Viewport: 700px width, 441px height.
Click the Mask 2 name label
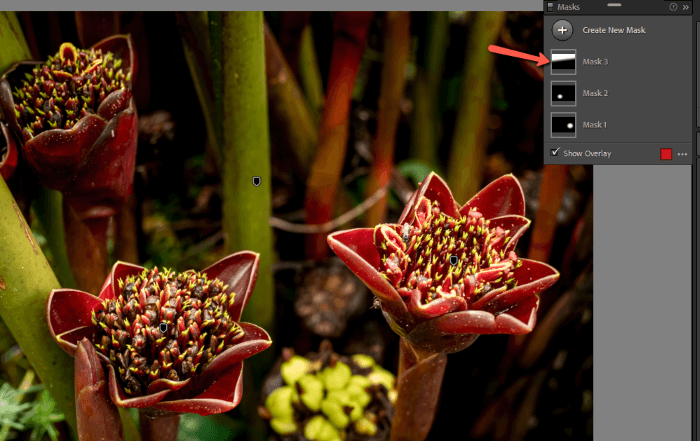point(595,93)
